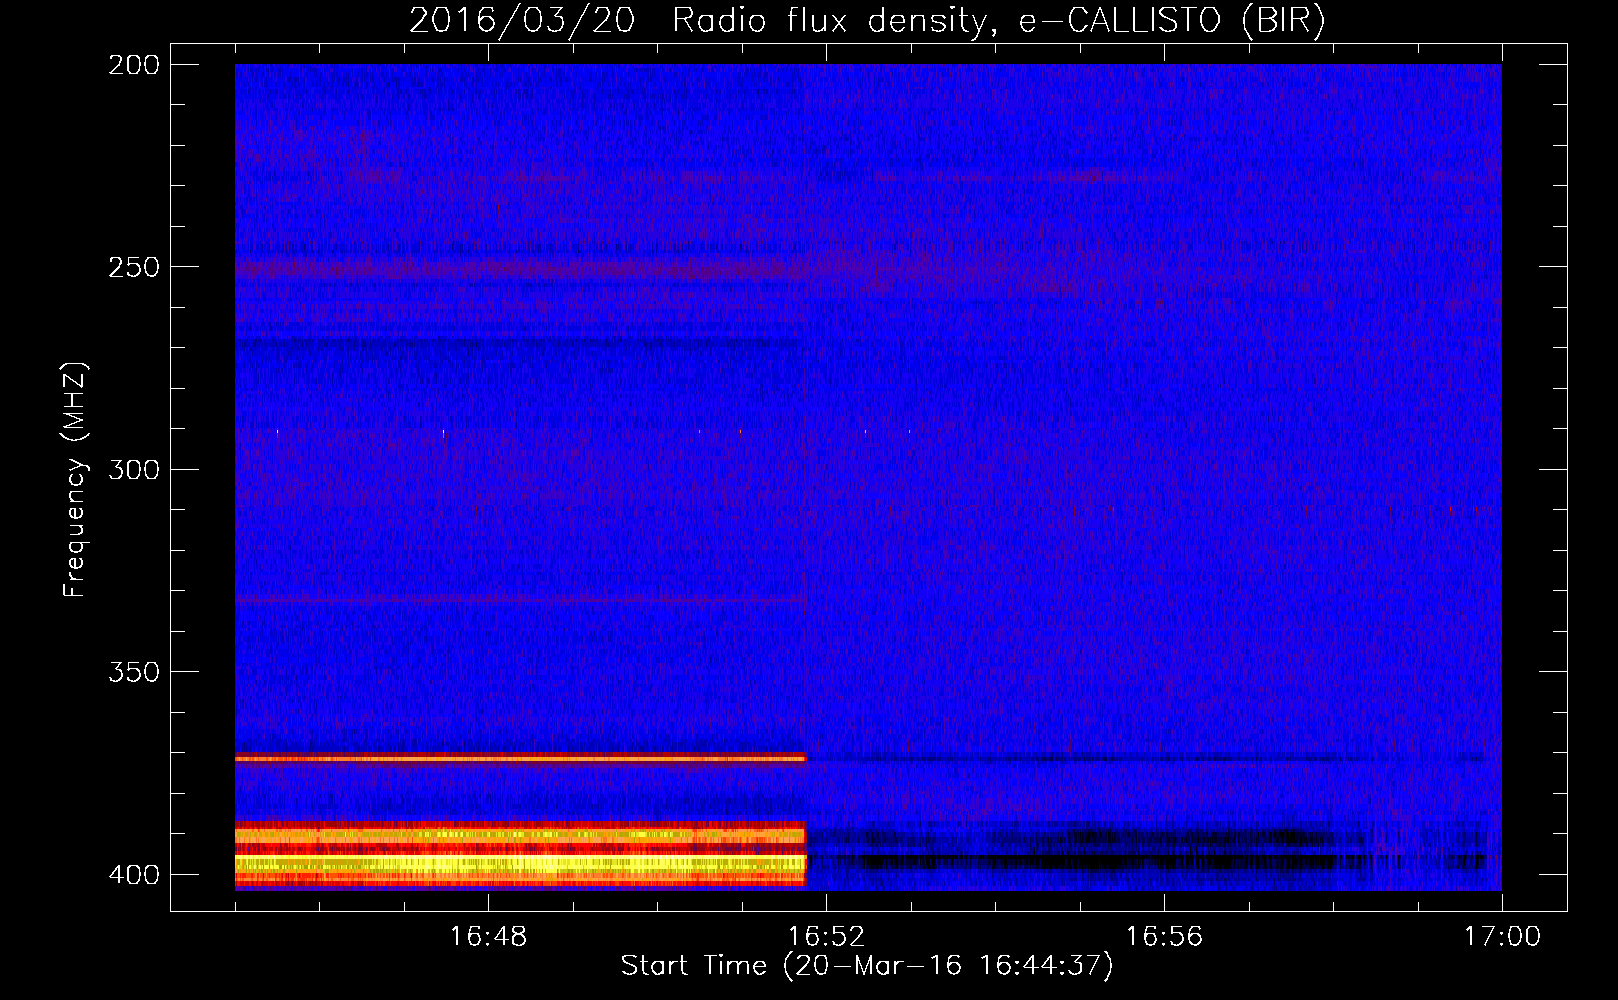Click the '16:56' time tick label
1618x1000 pixels.
[1164, 937]
